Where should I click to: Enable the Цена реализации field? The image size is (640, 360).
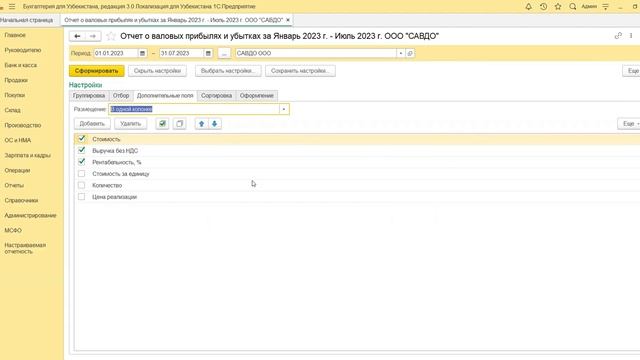82,196
